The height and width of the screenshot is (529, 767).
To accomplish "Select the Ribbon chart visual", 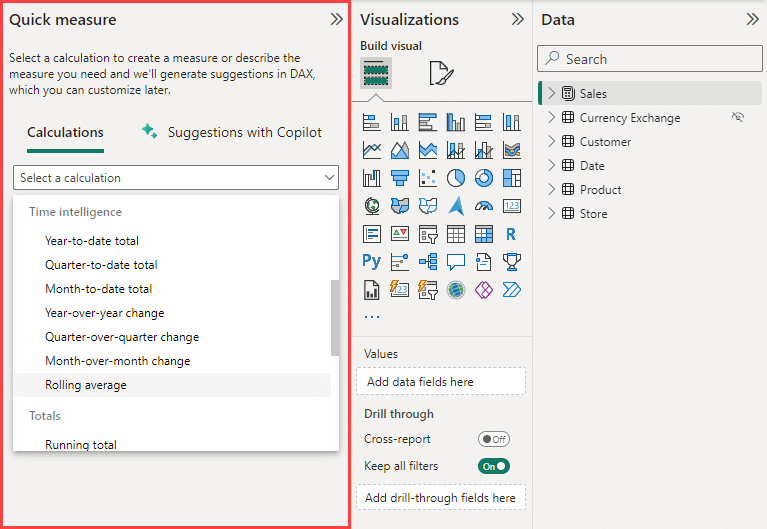I will [x=512, y=150].
